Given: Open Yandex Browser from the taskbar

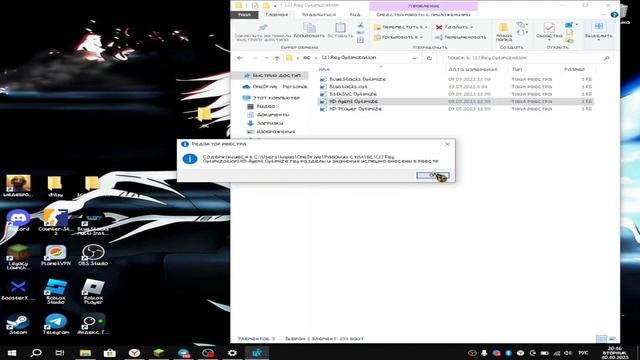Looking at the screenshot, I should [134, 353].
